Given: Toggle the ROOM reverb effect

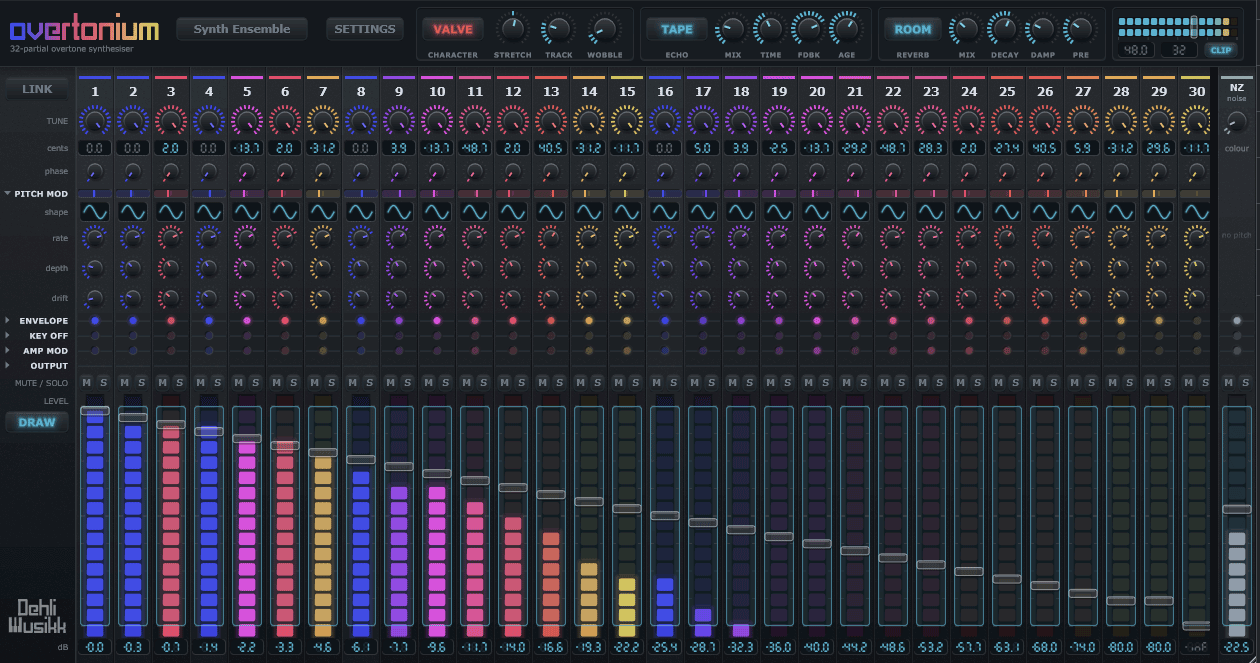Looking at the screenshot, I should 912,29.
